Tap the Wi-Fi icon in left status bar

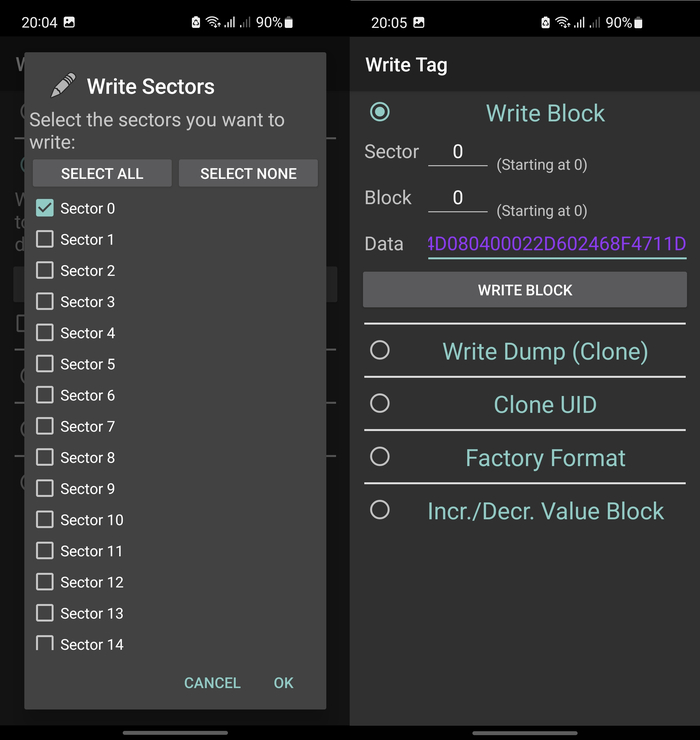(x=213, y=22)
